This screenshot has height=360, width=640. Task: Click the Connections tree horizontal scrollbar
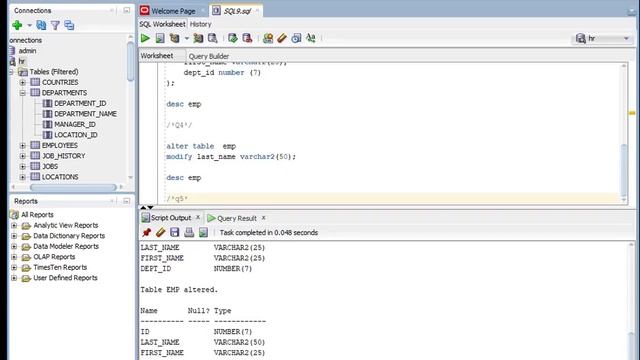point(73,187)
